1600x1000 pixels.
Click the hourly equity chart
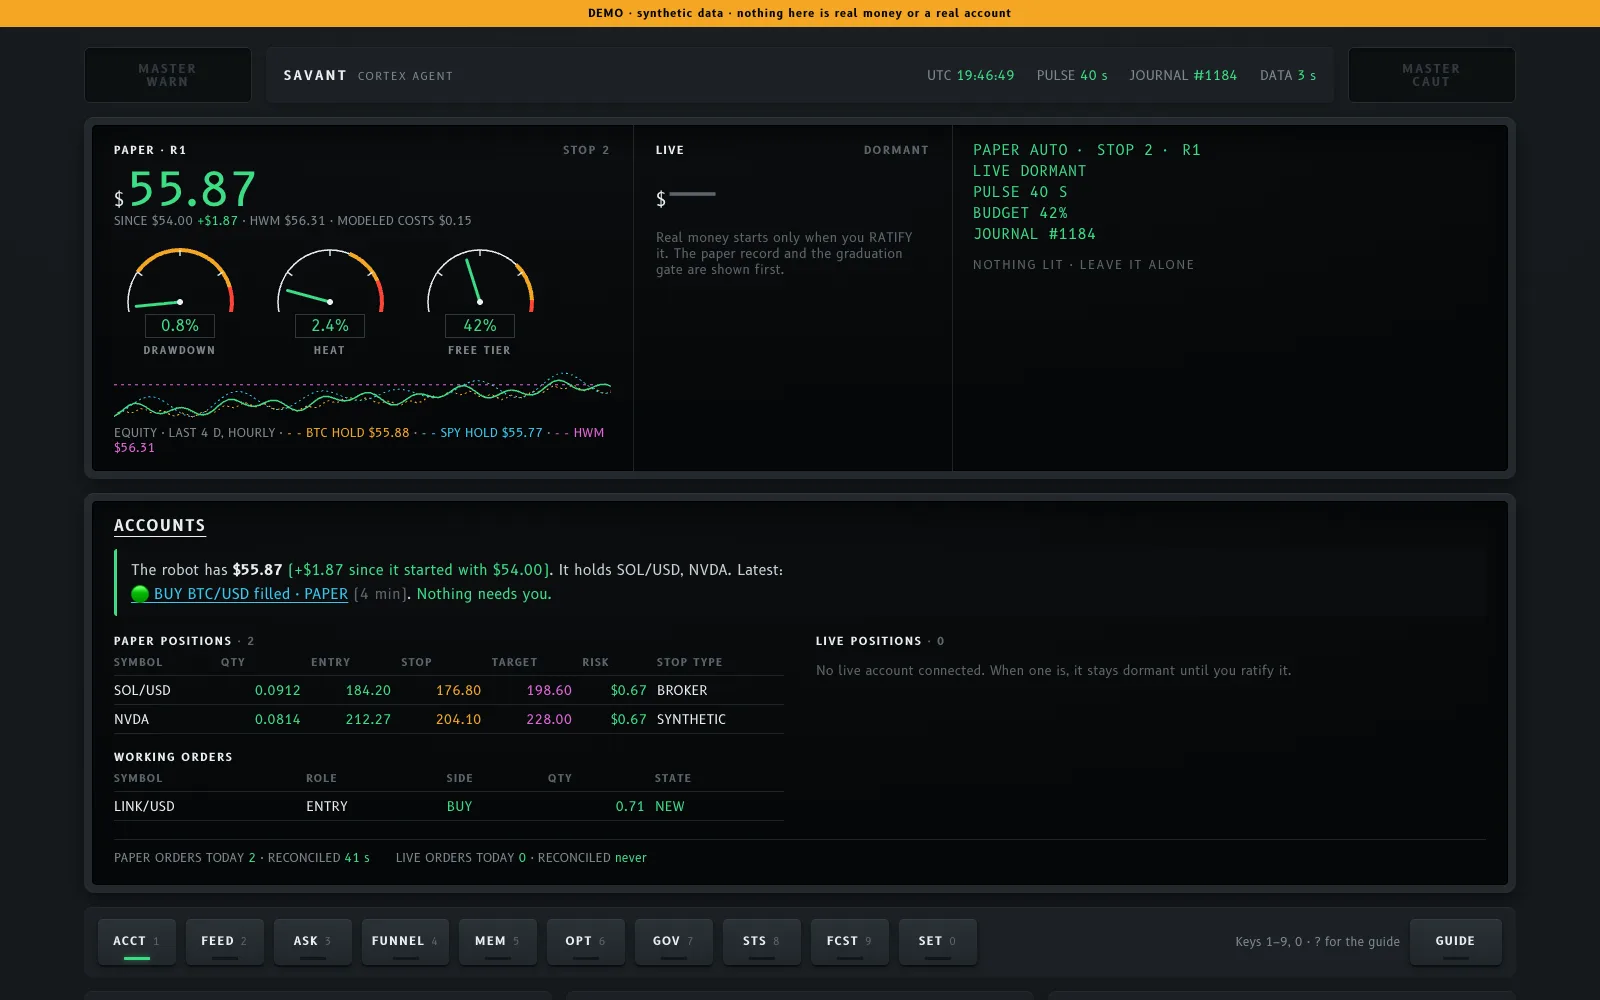pos(362,395)
